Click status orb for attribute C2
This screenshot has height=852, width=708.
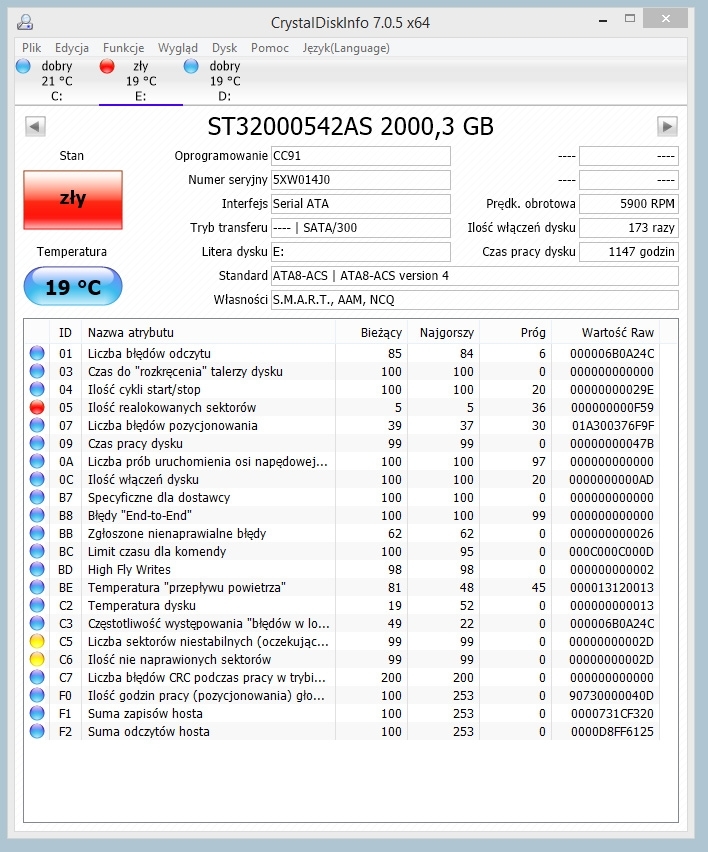[x=37, y=605]
